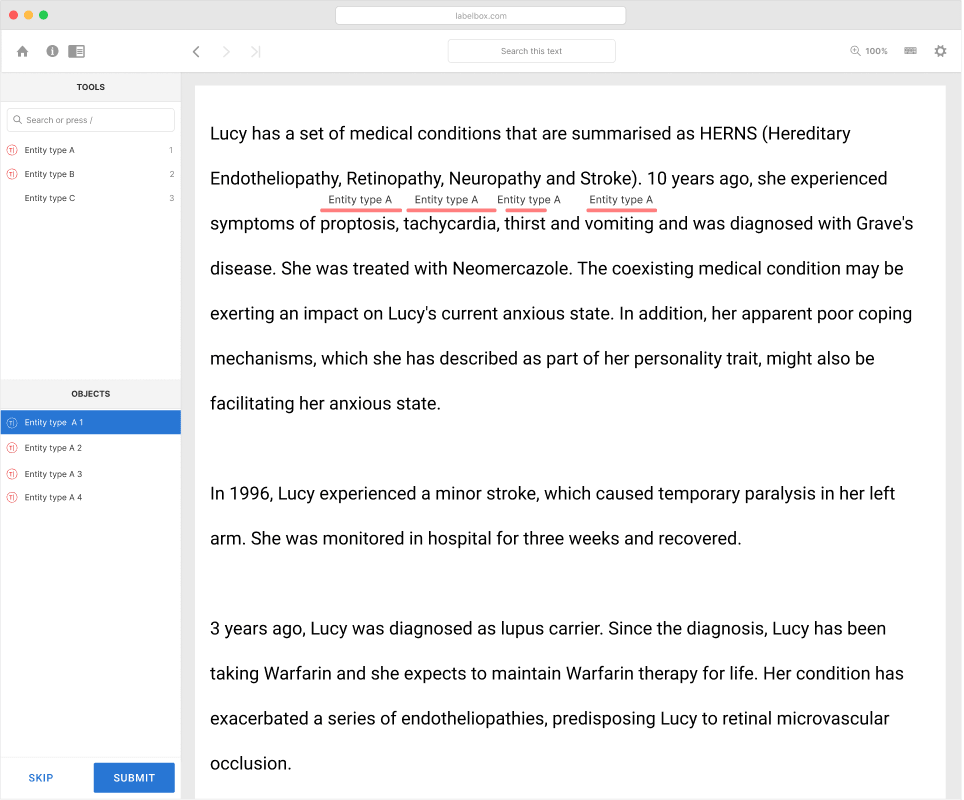Go to the home icon

tap(23, 52)
